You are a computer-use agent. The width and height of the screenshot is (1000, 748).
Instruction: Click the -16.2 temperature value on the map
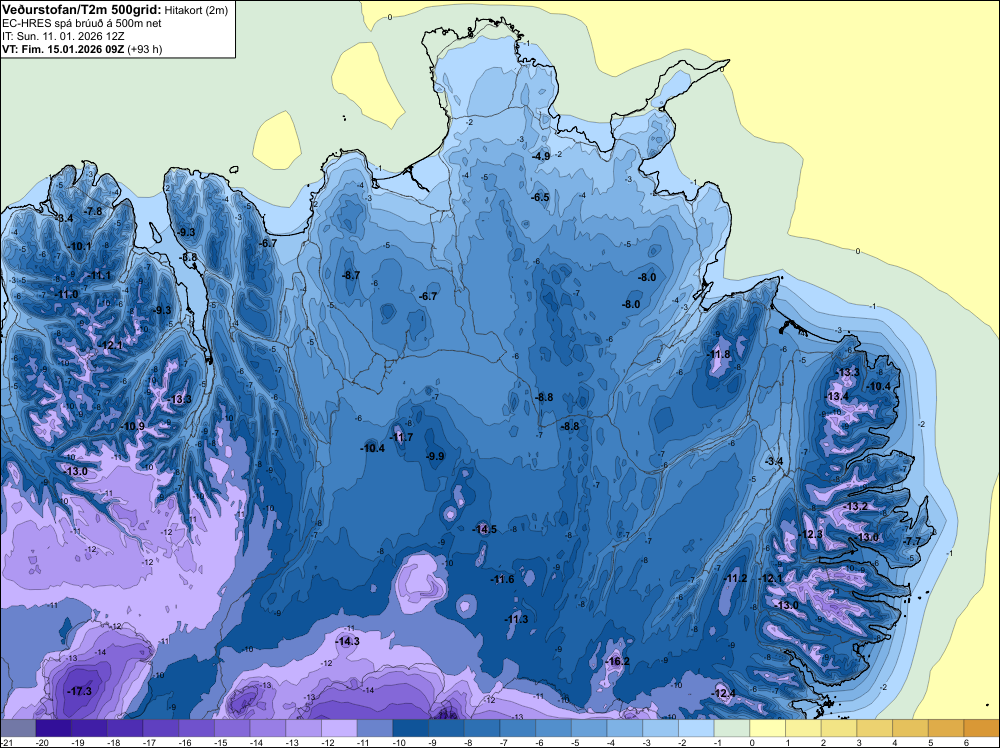click(618, 661)
